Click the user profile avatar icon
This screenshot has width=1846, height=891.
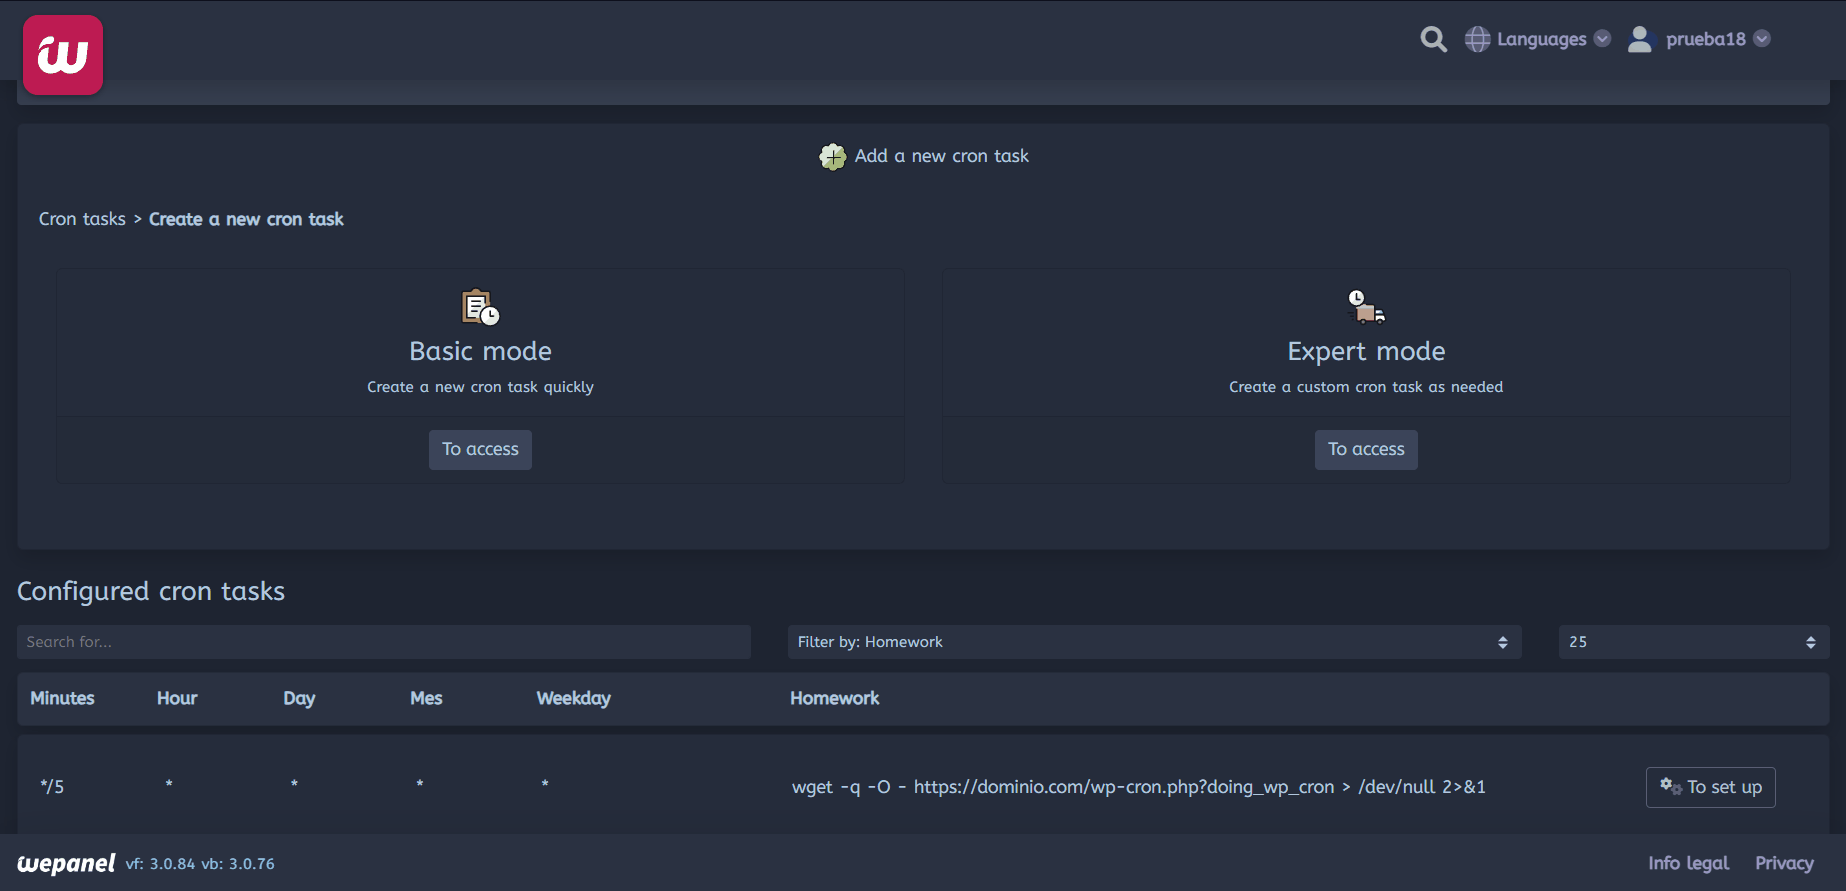pyautogui.click(x=1640, y=39)
